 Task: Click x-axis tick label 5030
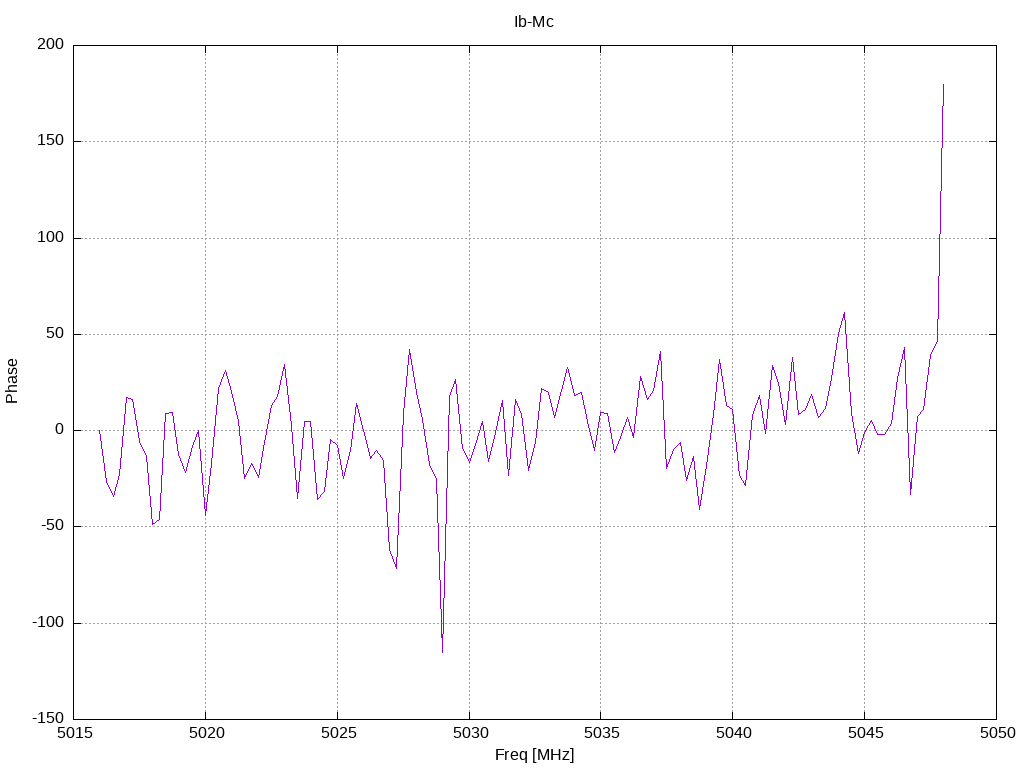click(470, 733)
